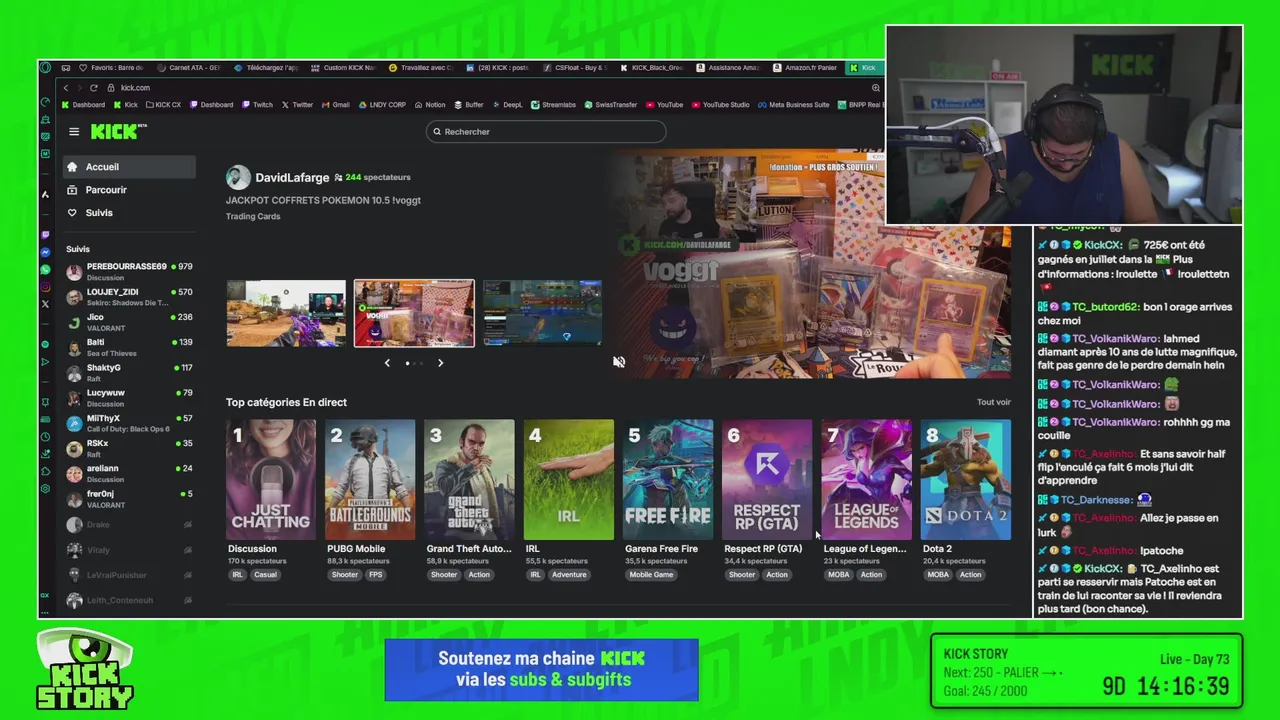Switch to the Custom KICK browser tab
Screen dimensions: 1280x720
(344, 68)
